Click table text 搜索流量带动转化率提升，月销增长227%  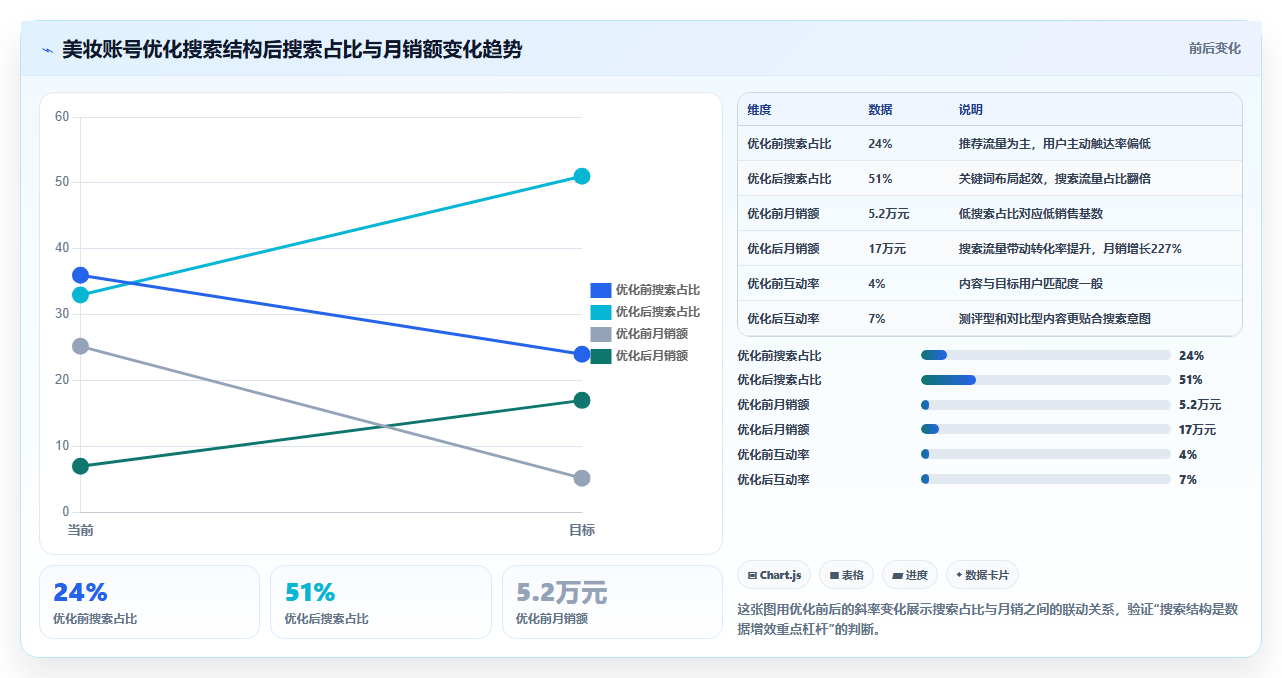click(1070, 248)
